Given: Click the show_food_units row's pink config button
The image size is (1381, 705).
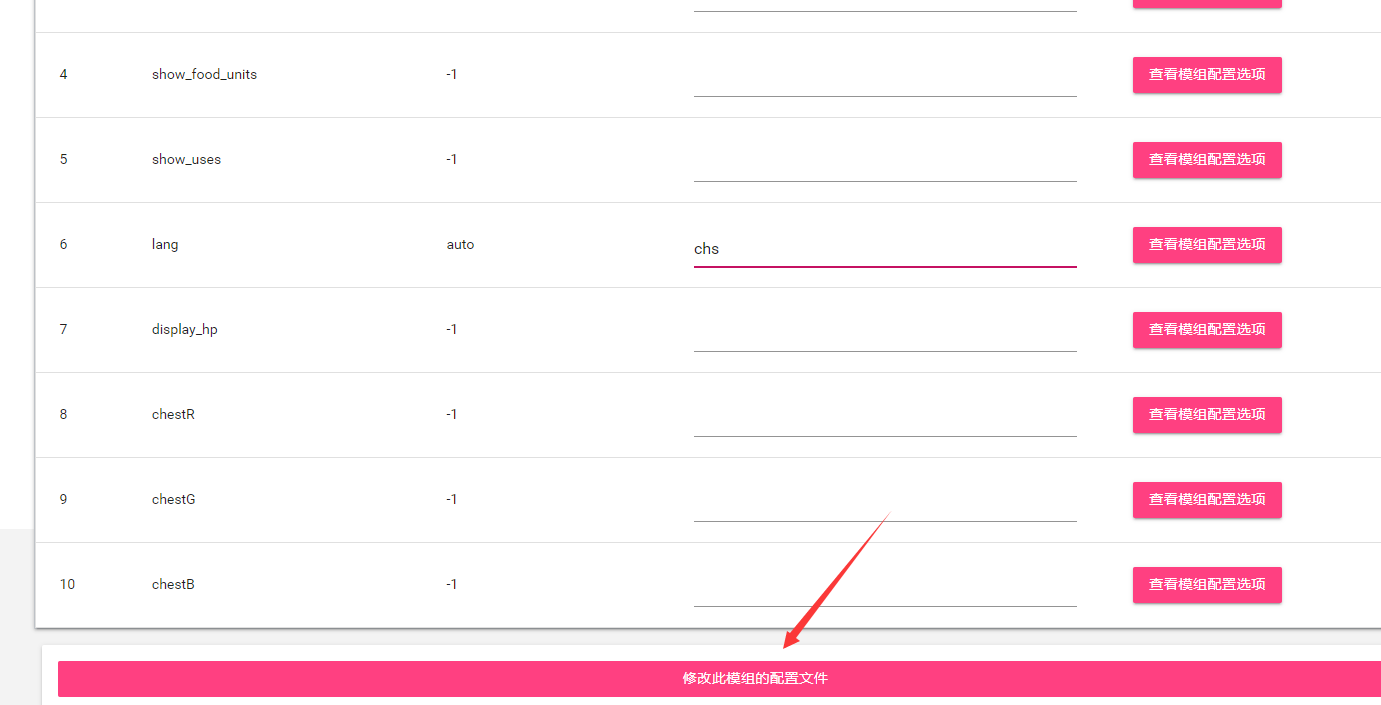Looking at the screenshot, I should tap(1207, 74).
